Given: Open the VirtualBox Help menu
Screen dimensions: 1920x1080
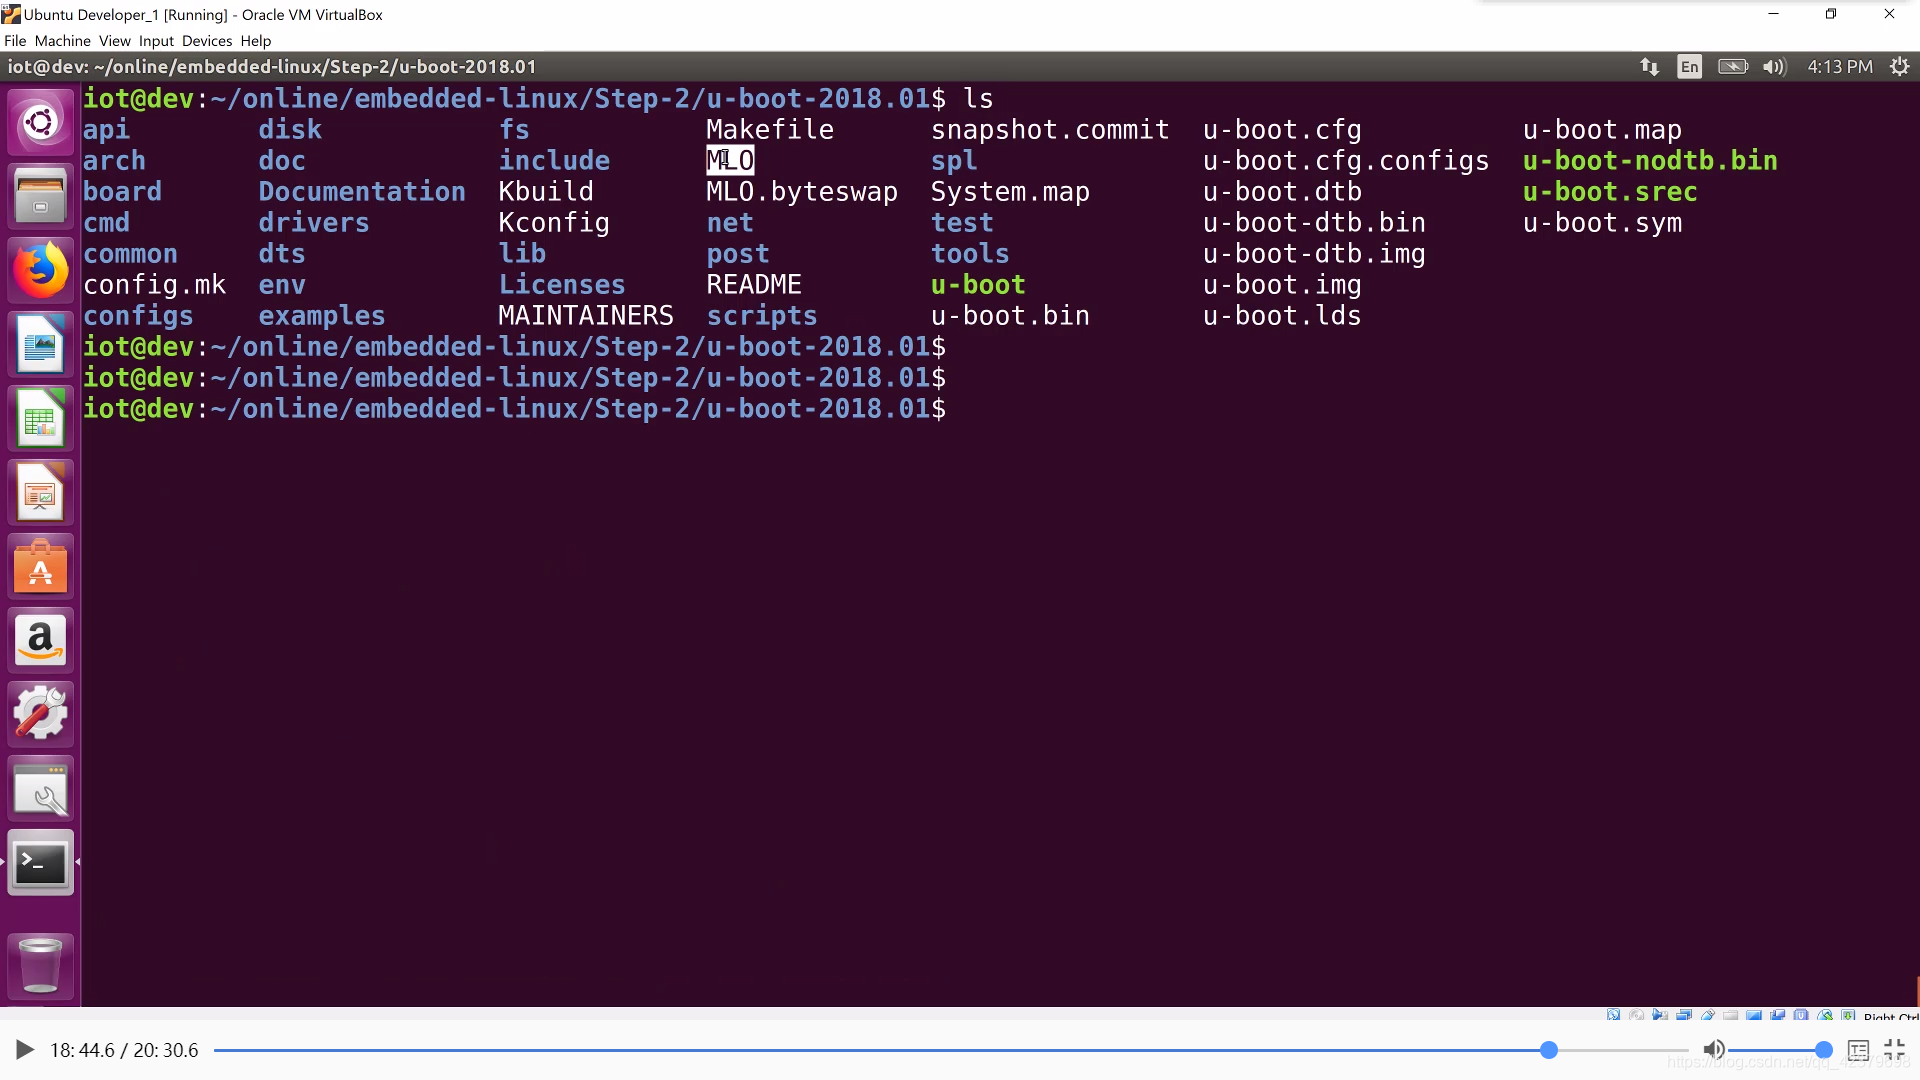Looking at the screenshot, I should 255,41.
